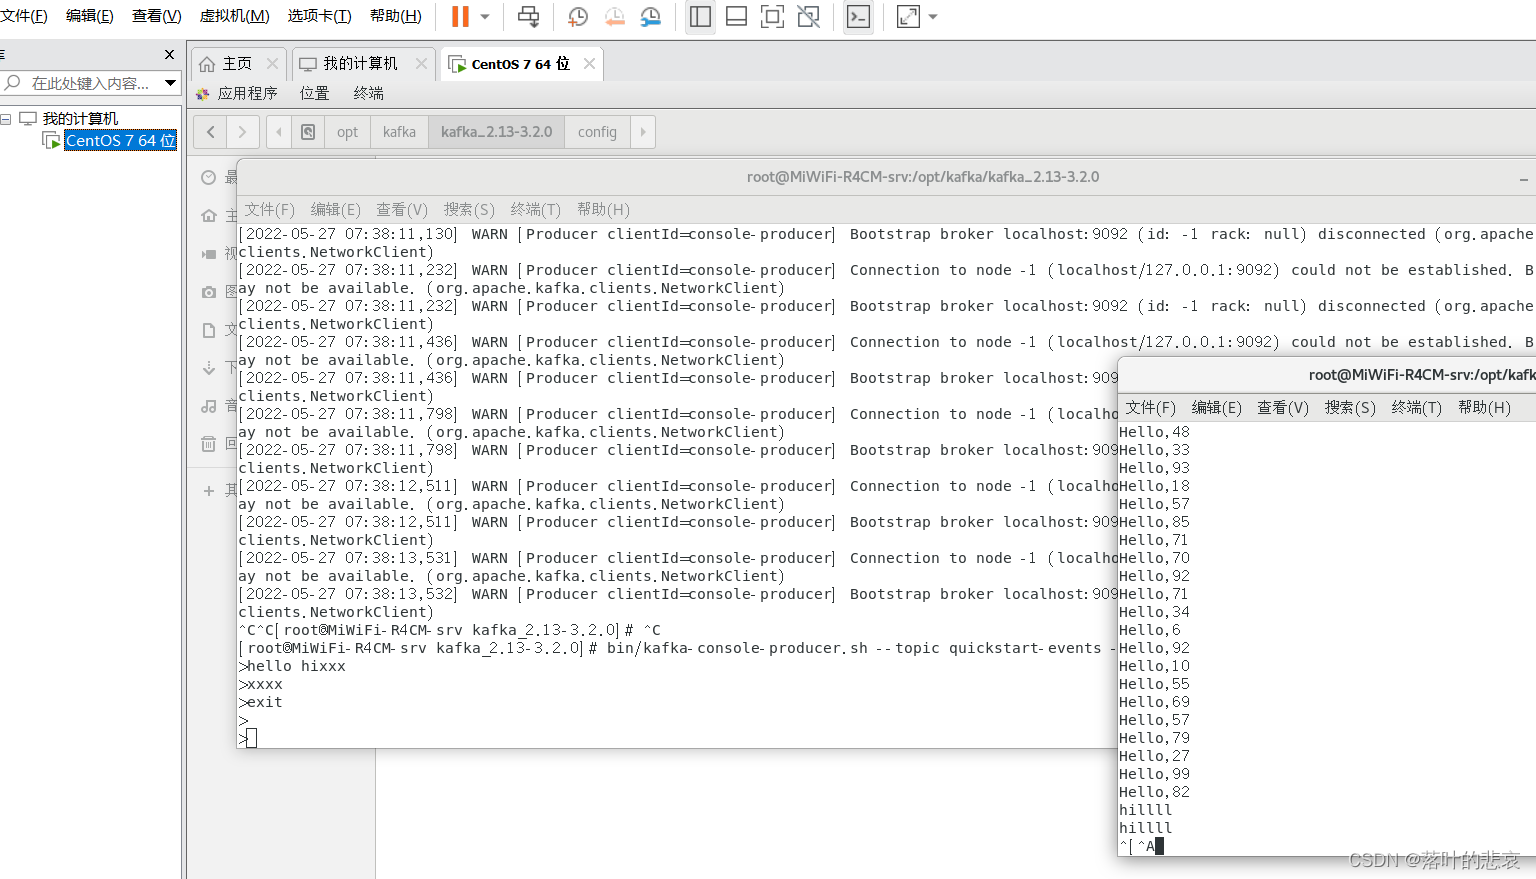
Task: Close the CentOS 7 64 位 tab
Action: click(589, 63)
